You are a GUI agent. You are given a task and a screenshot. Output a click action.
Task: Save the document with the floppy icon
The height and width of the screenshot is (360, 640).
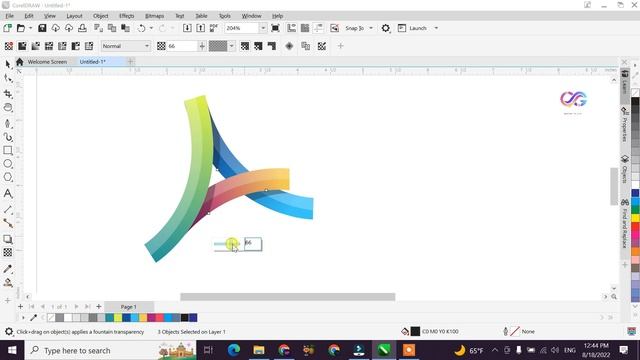coord(42,28)
